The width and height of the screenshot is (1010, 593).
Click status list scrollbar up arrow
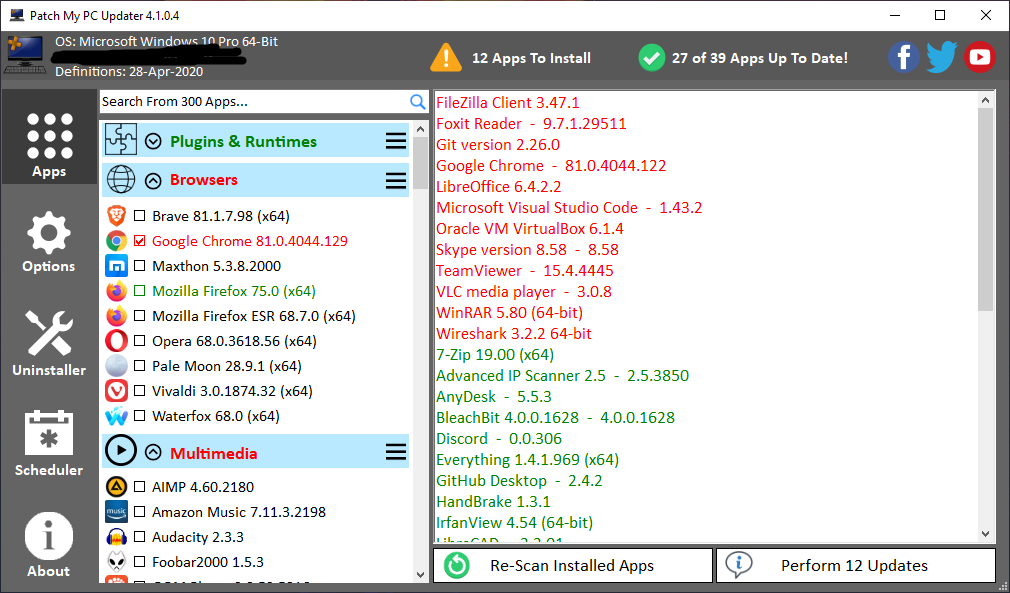click(x=985, y=100)
